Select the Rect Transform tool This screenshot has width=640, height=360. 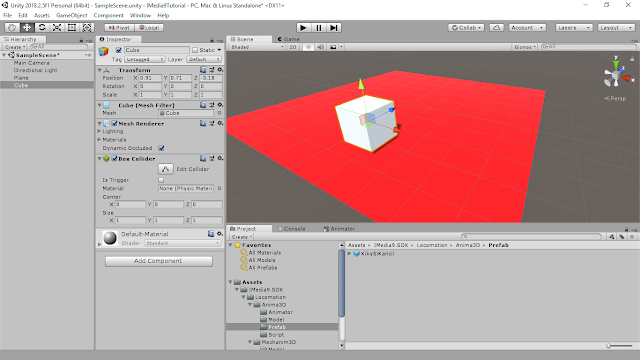click(x=72, y=27)
